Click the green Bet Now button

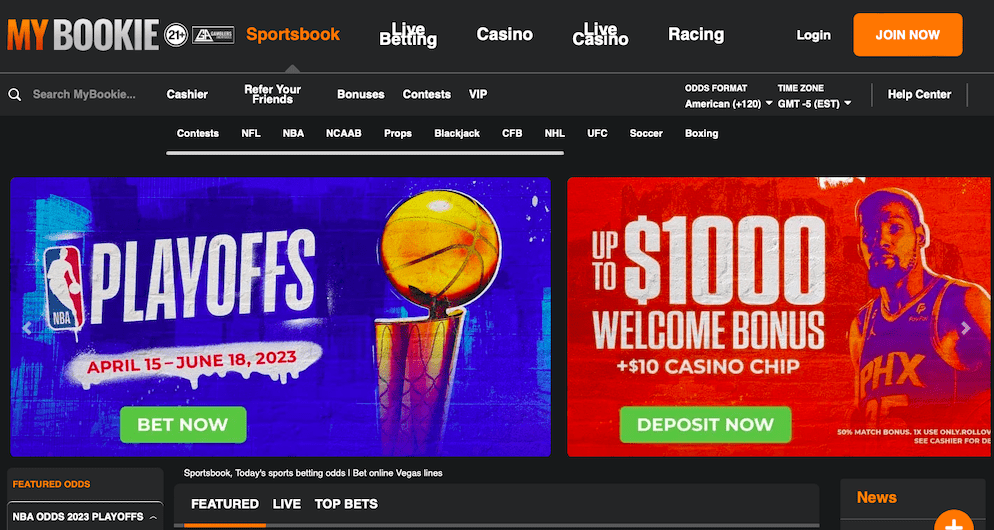point(183,424)
